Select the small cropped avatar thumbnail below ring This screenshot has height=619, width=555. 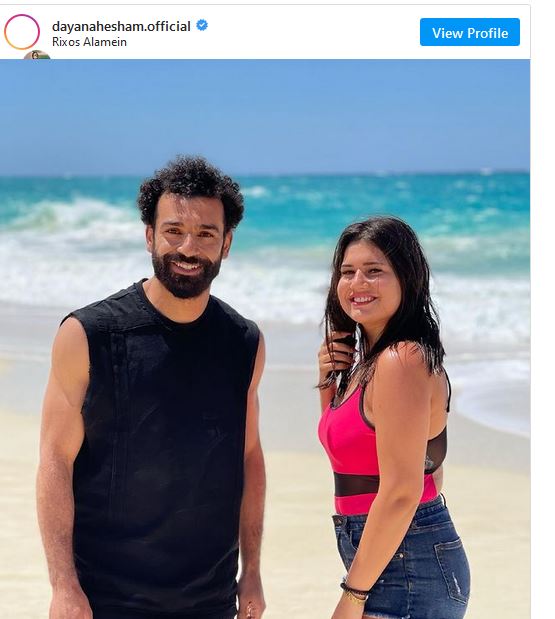click(37, 55)
